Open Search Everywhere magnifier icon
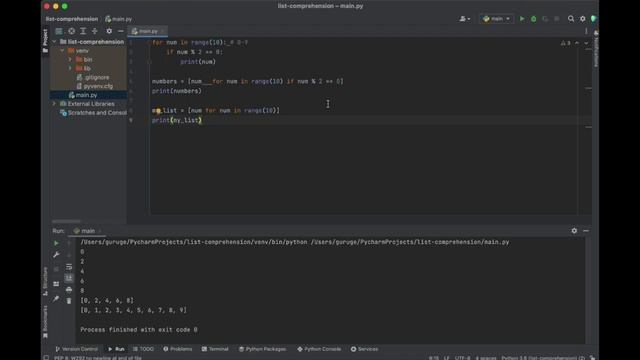This screenshot has height=360, width=640. coord(571,19)
